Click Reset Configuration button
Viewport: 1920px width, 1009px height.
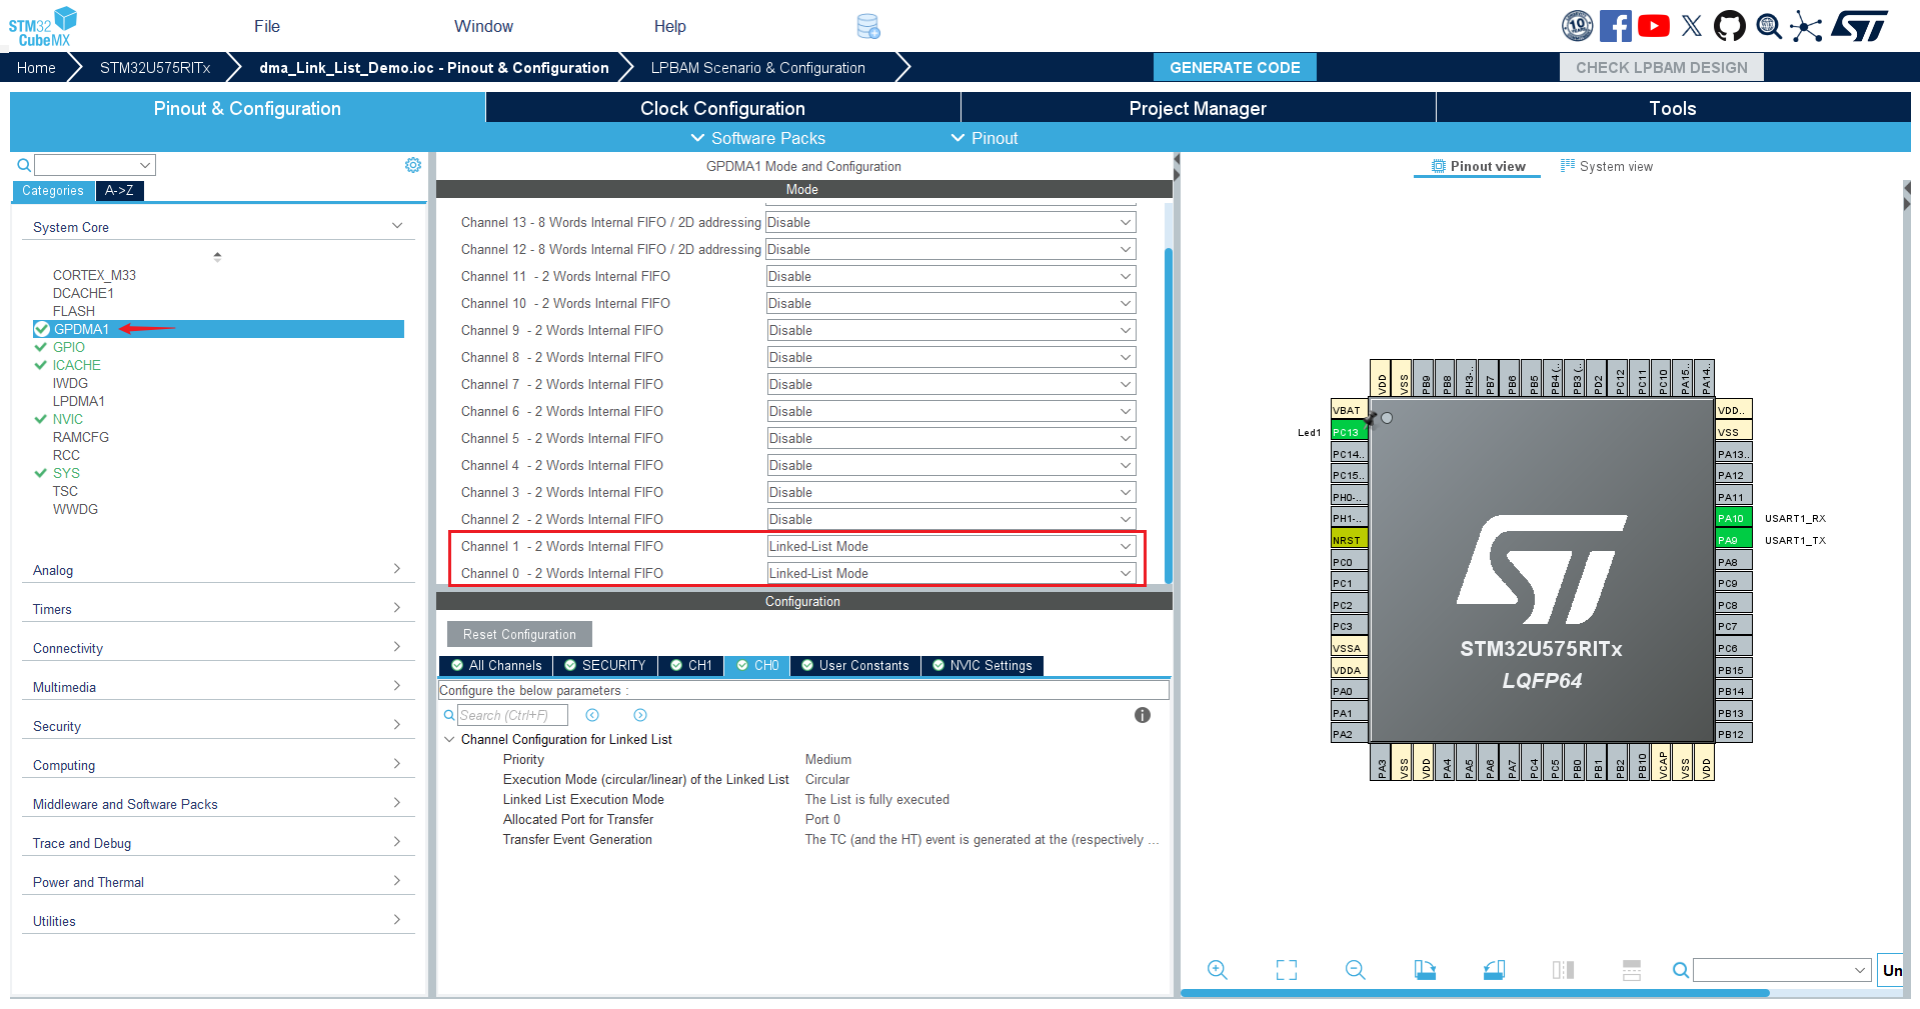519,634
